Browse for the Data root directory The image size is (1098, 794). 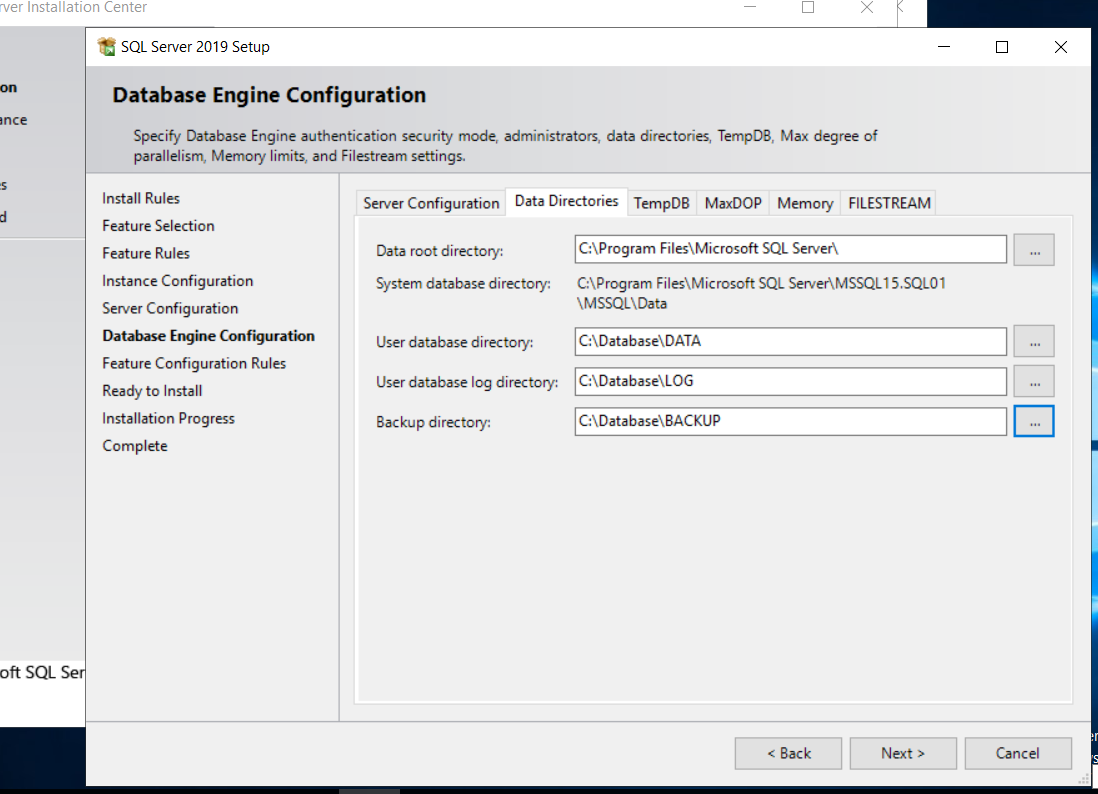(x=1034, y=250)
